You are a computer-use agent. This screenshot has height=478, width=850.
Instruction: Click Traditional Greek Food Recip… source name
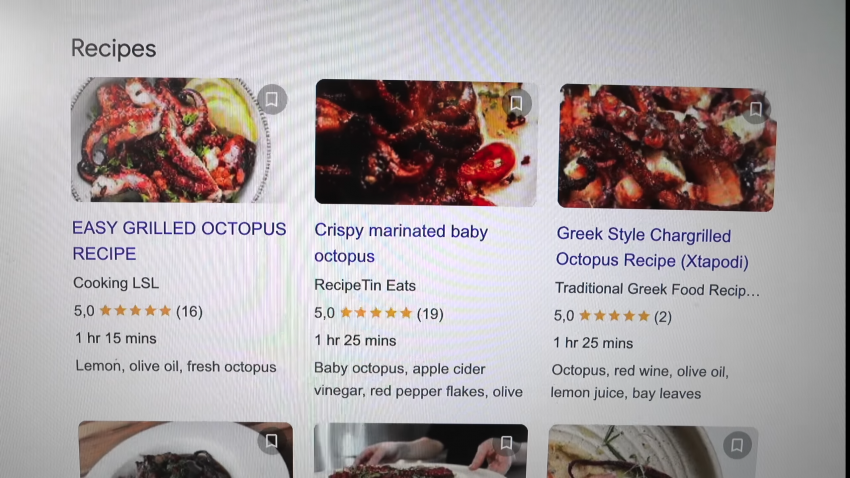tap(657, 289)
